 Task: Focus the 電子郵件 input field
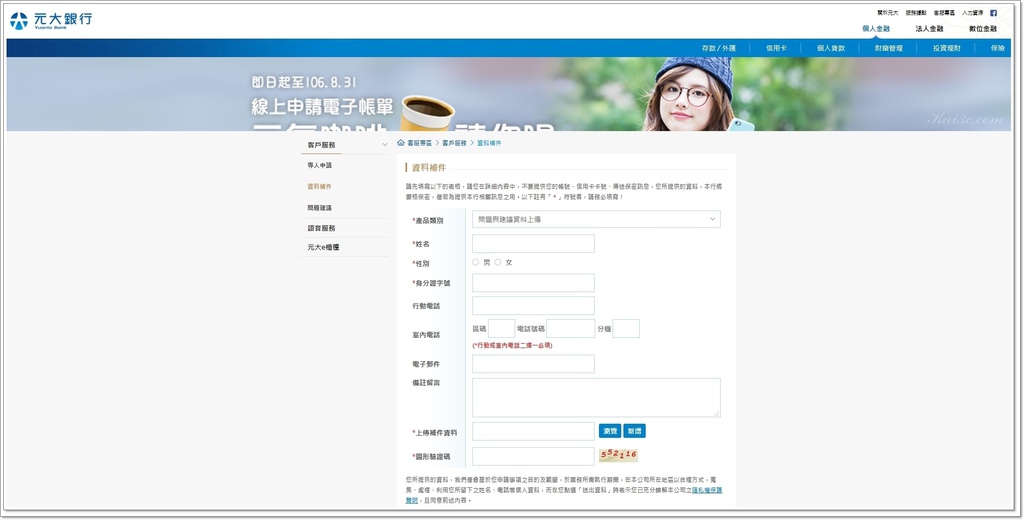(533, 364)
